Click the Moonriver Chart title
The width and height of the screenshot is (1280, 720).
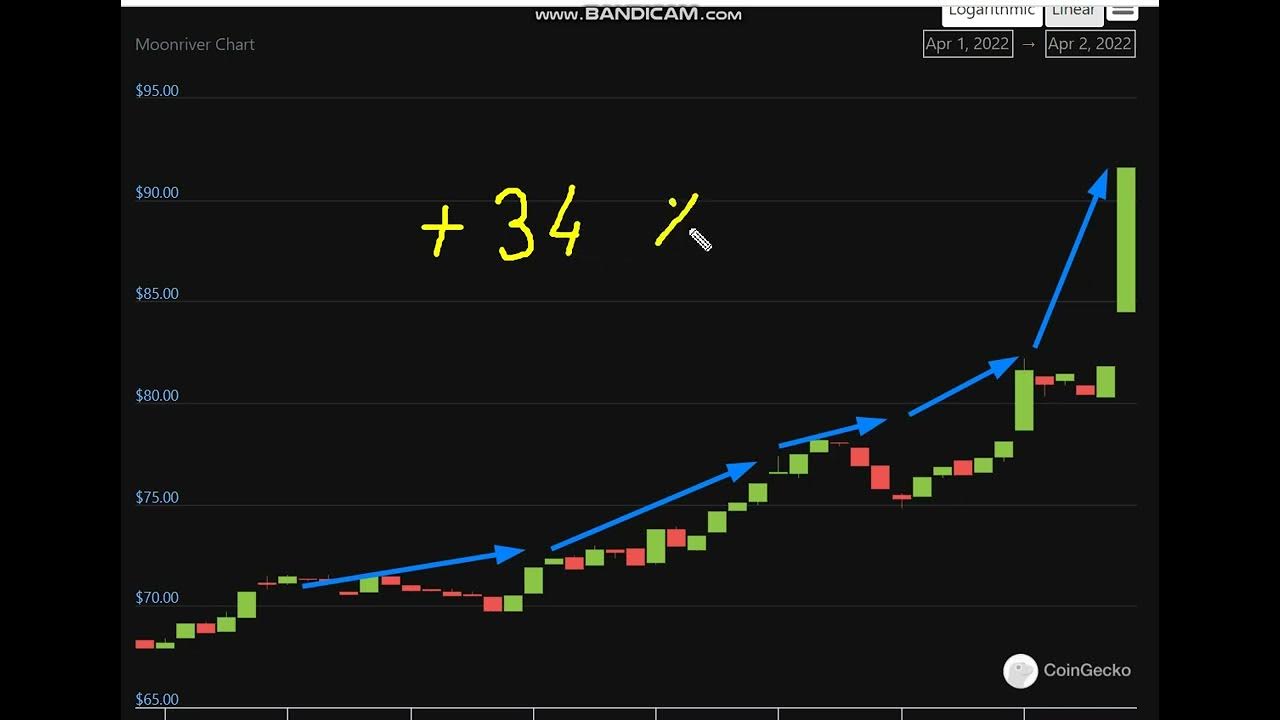[195, 44]
